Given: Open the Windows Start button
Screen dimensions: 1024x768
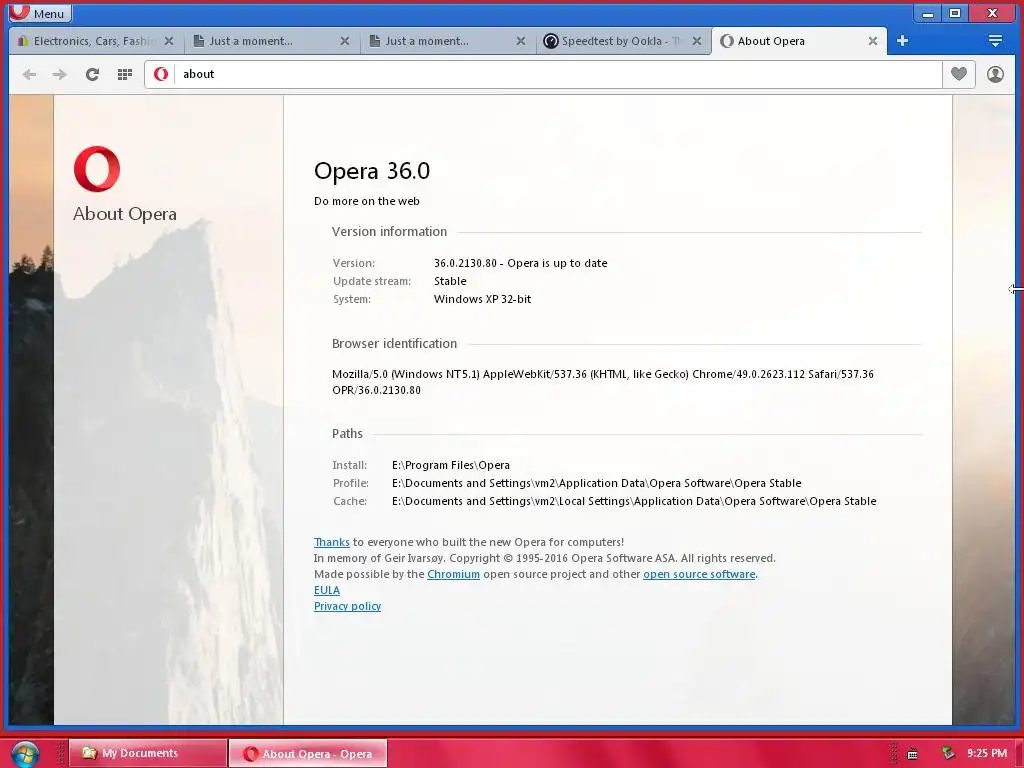Looking at the screenshot, I should (25, 754).
